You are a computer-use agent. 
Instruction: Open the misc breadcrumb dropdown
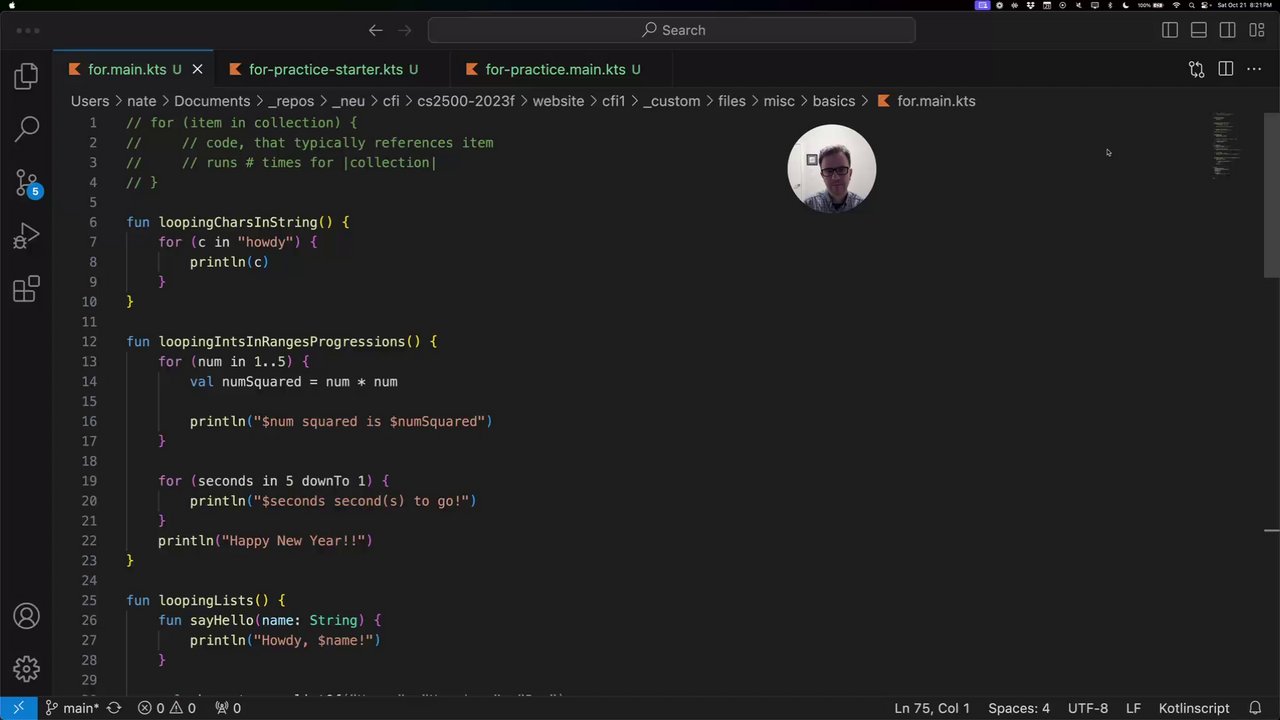[x=779, y=101]
